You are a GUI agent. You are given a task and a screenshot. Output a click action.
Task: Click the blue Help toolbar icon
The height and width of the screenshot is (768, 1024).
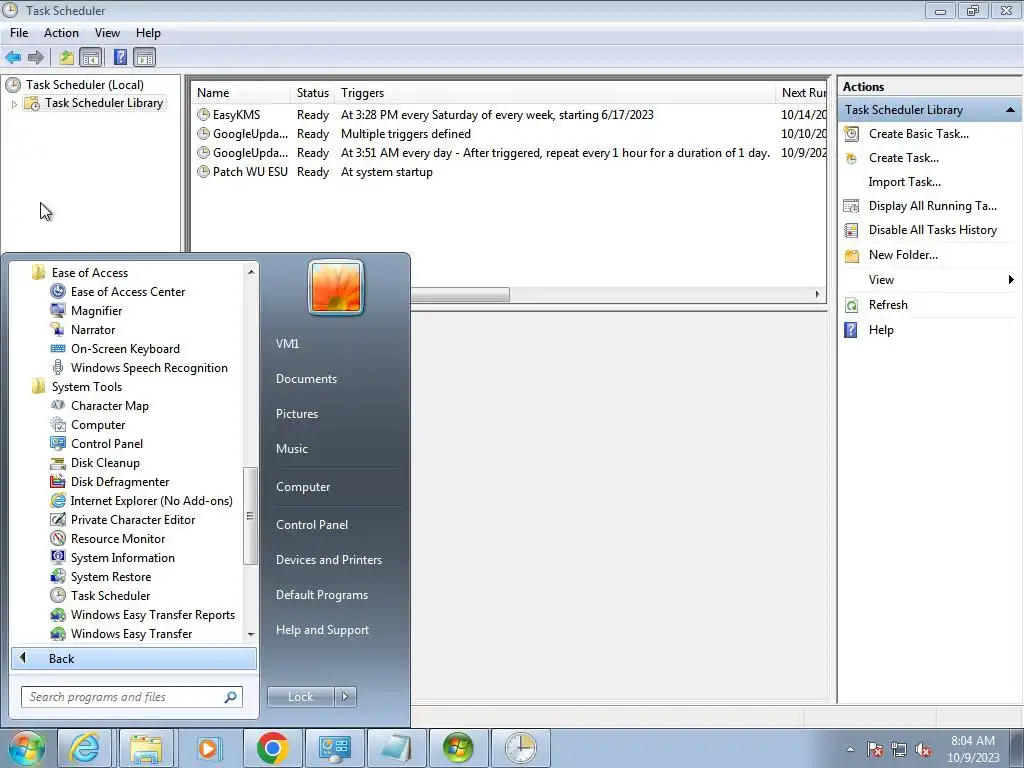[x=120, y=57]
